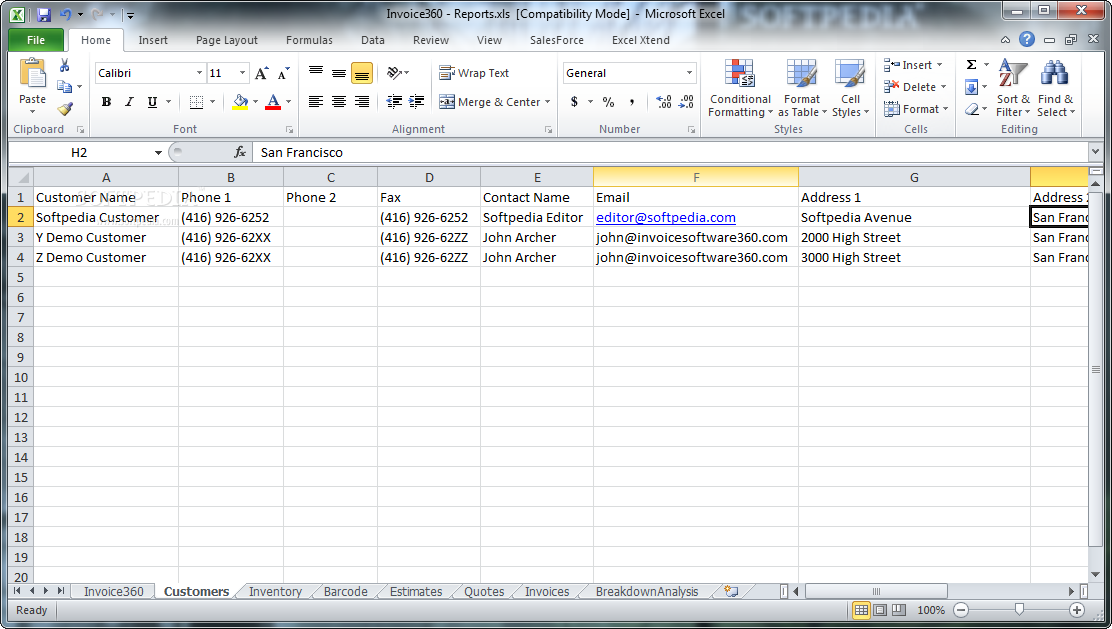Open the font size dropdown
The height and width of the screenshot is (629, 1112).
[x=243, y=73]
